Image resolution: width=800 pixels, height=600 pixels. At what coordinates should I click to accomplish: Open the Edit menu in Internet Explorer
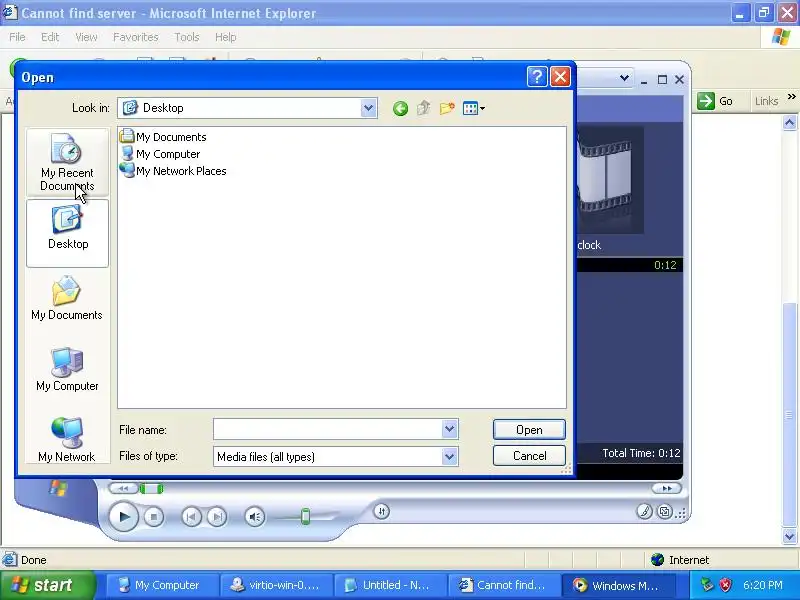point(50,37)
